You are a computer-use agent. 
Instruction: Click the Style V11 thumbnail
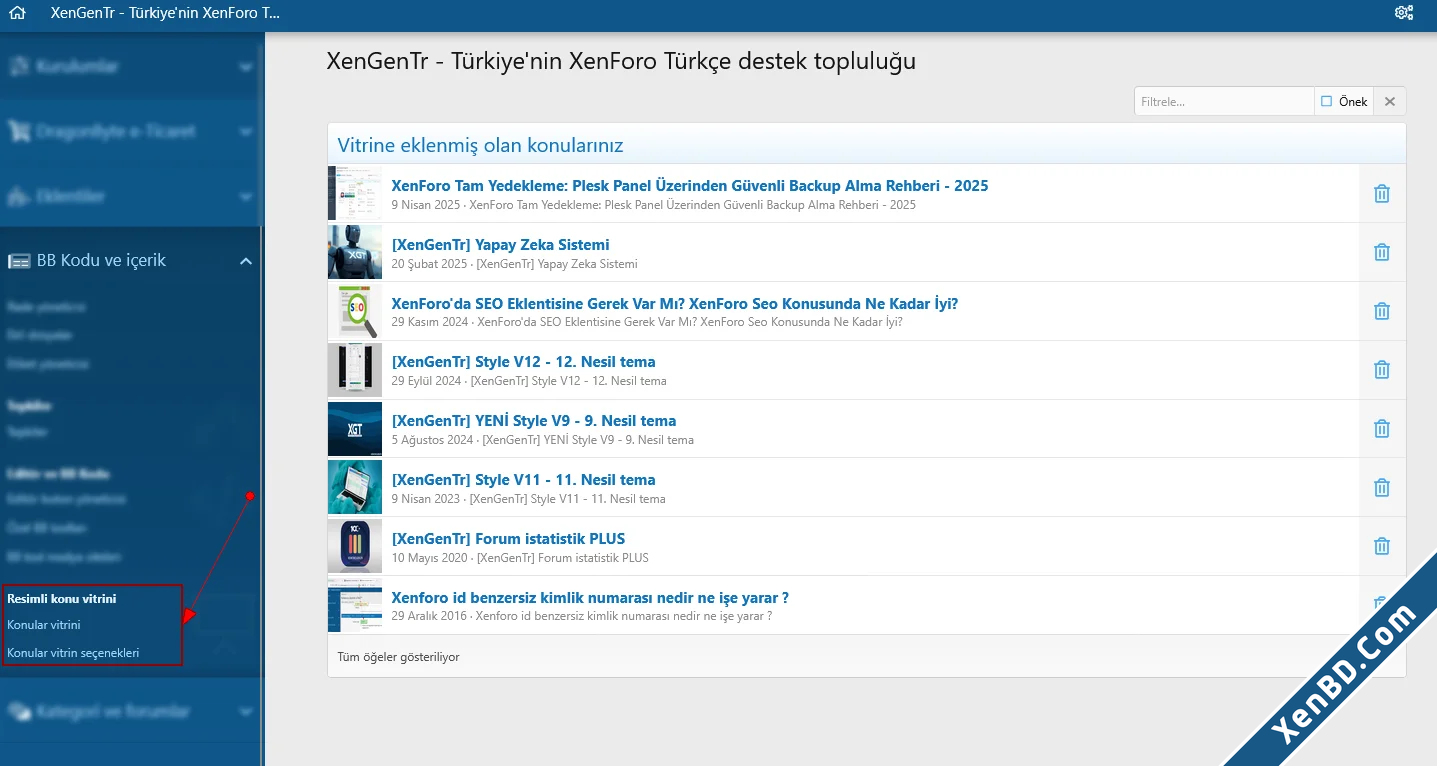click(355, 488)
